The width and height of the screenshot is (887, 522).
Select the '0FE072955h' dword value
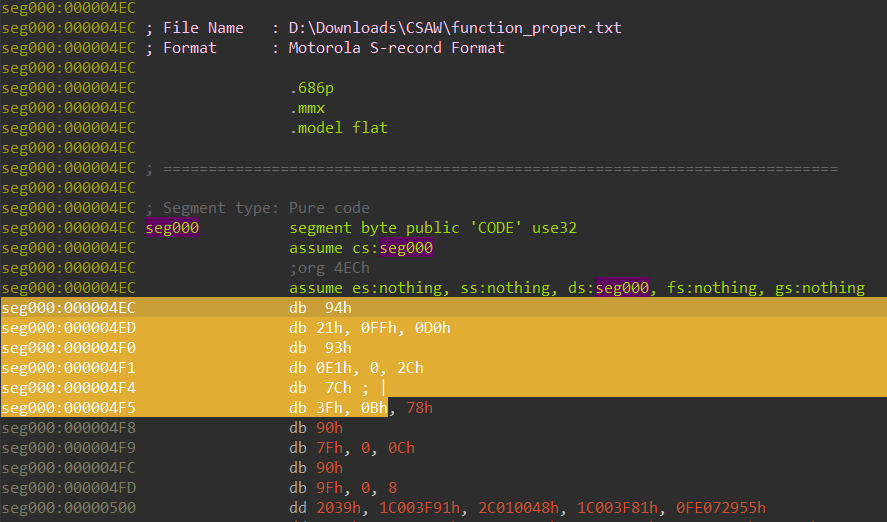(x=721, y=508)
